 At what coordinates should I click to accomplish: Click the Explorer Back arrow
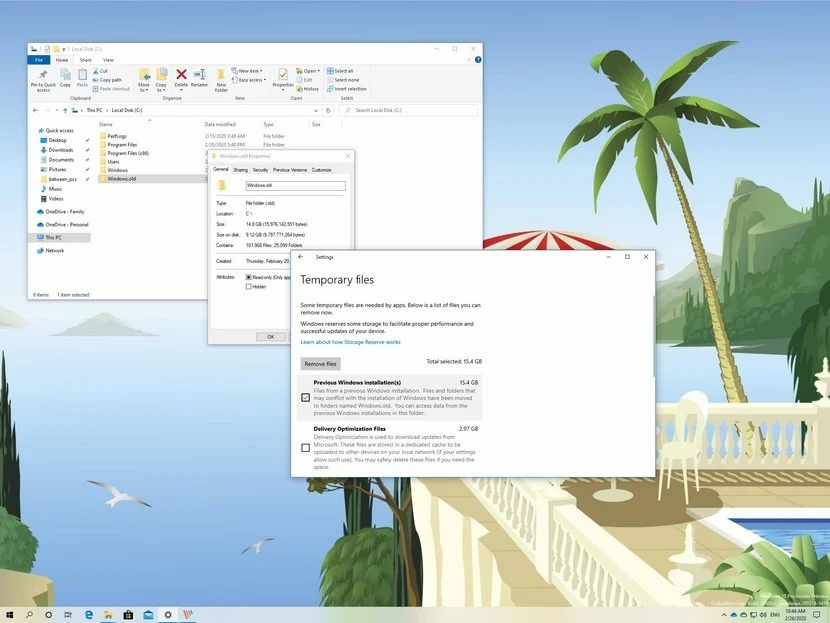click(35, 110)
